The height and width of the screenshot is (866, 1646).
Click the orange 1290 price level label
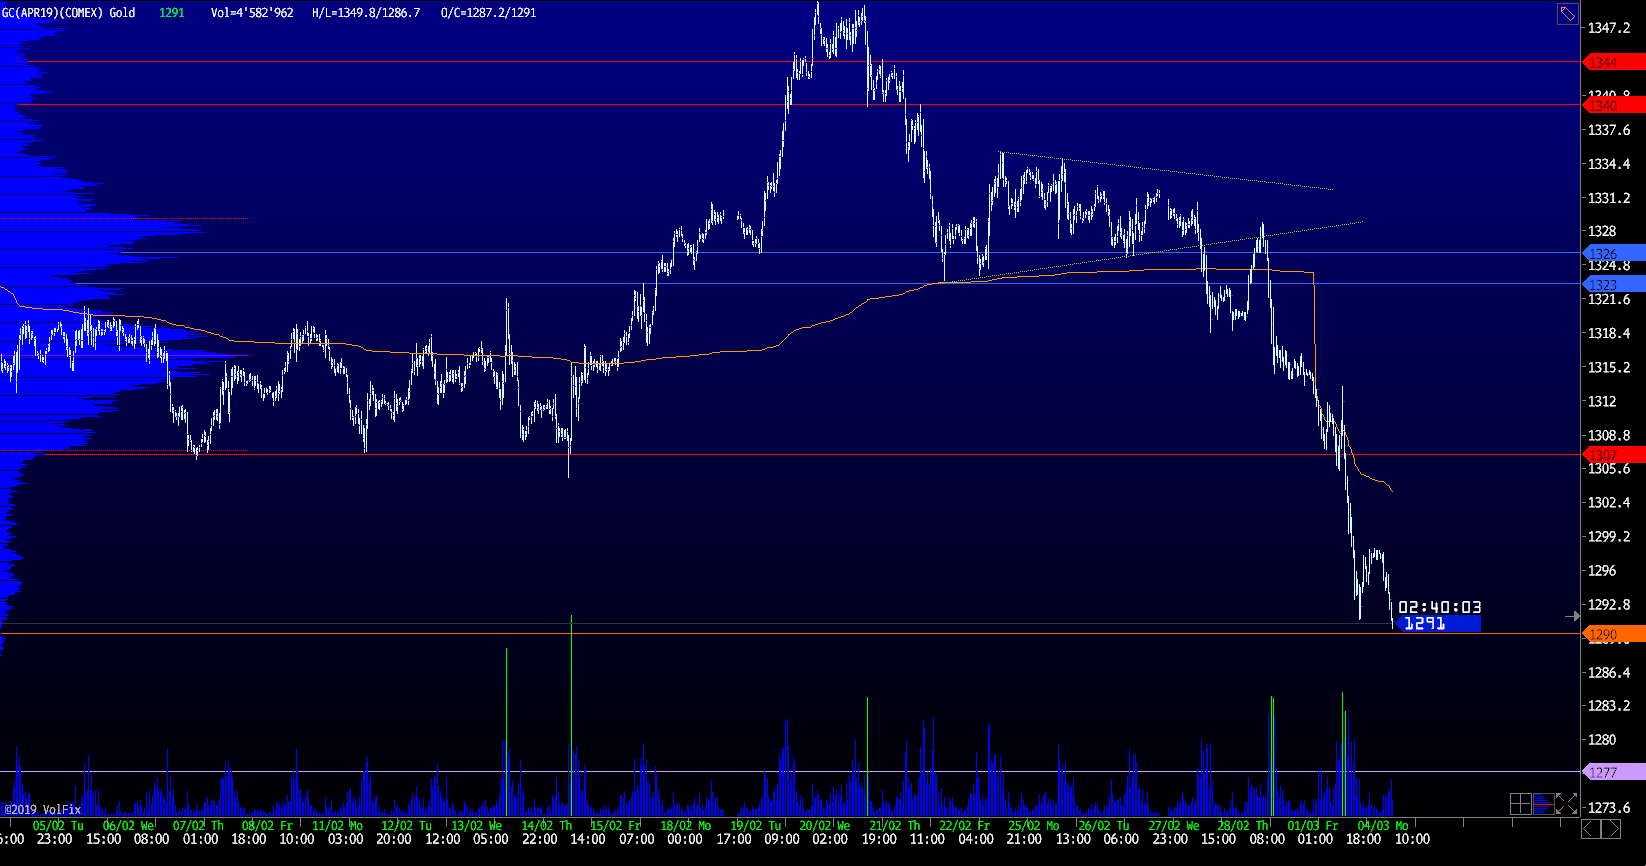(x=1613, y=634)
